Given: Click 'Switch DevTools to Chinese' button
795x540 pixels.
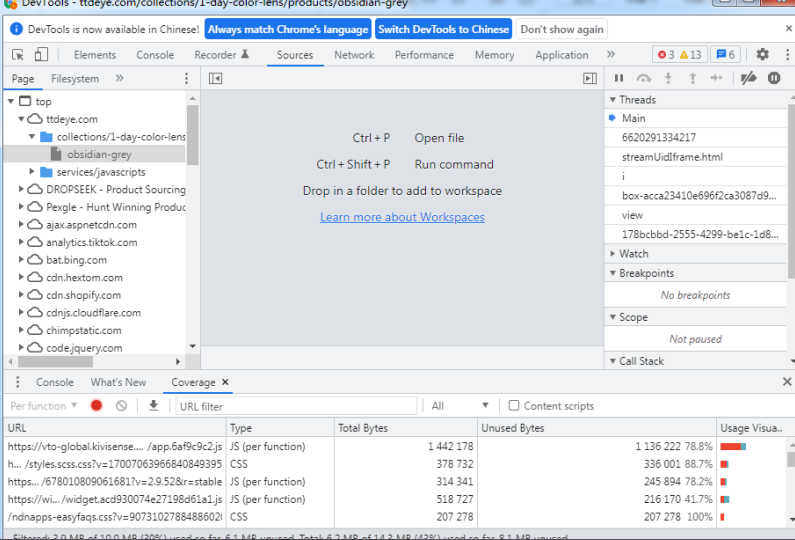Looking at the screenshot, I should pyautogui.click(x=444, y=30).
